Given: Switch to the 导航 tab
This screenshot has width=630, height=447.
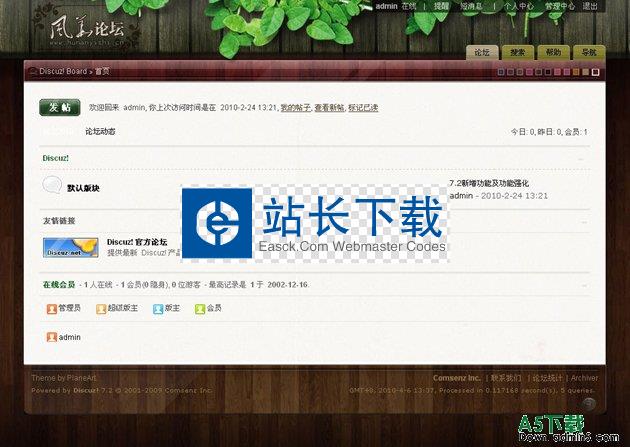Looking at the screenshot, I should [588, 52].
